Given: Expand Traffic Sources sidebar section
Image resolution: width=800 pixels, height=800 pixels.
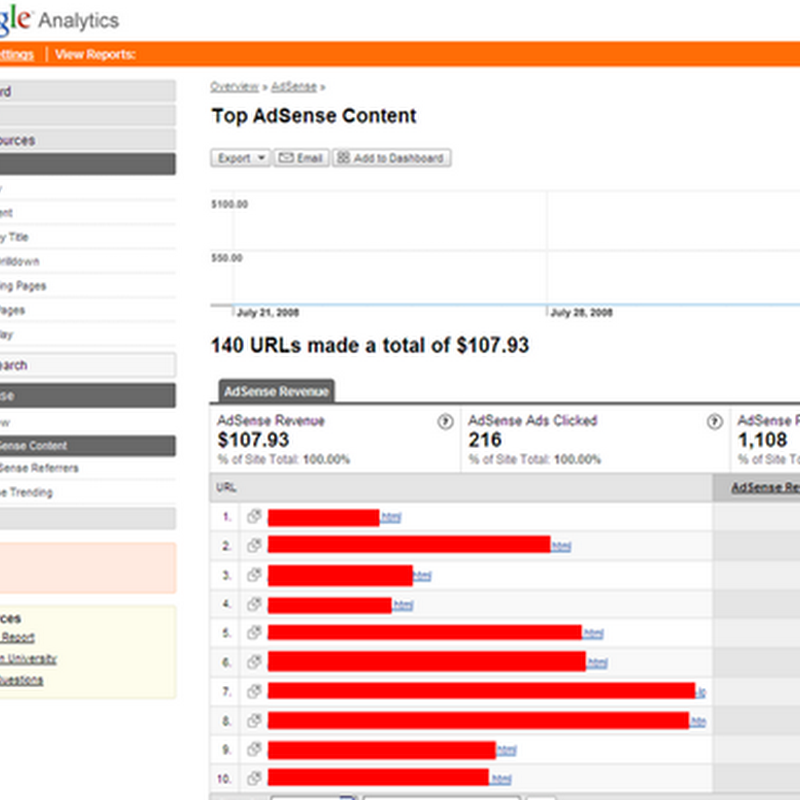Looking at the screenshot, I should [88, 140].
